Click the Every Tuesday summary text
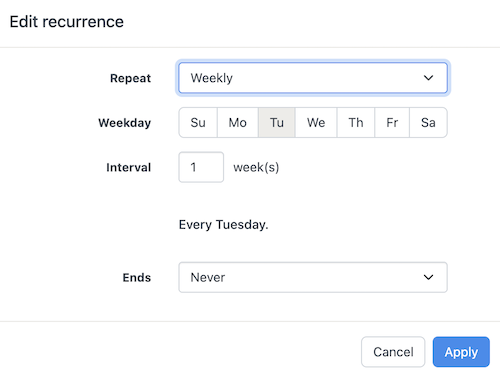 pos(223,225)
